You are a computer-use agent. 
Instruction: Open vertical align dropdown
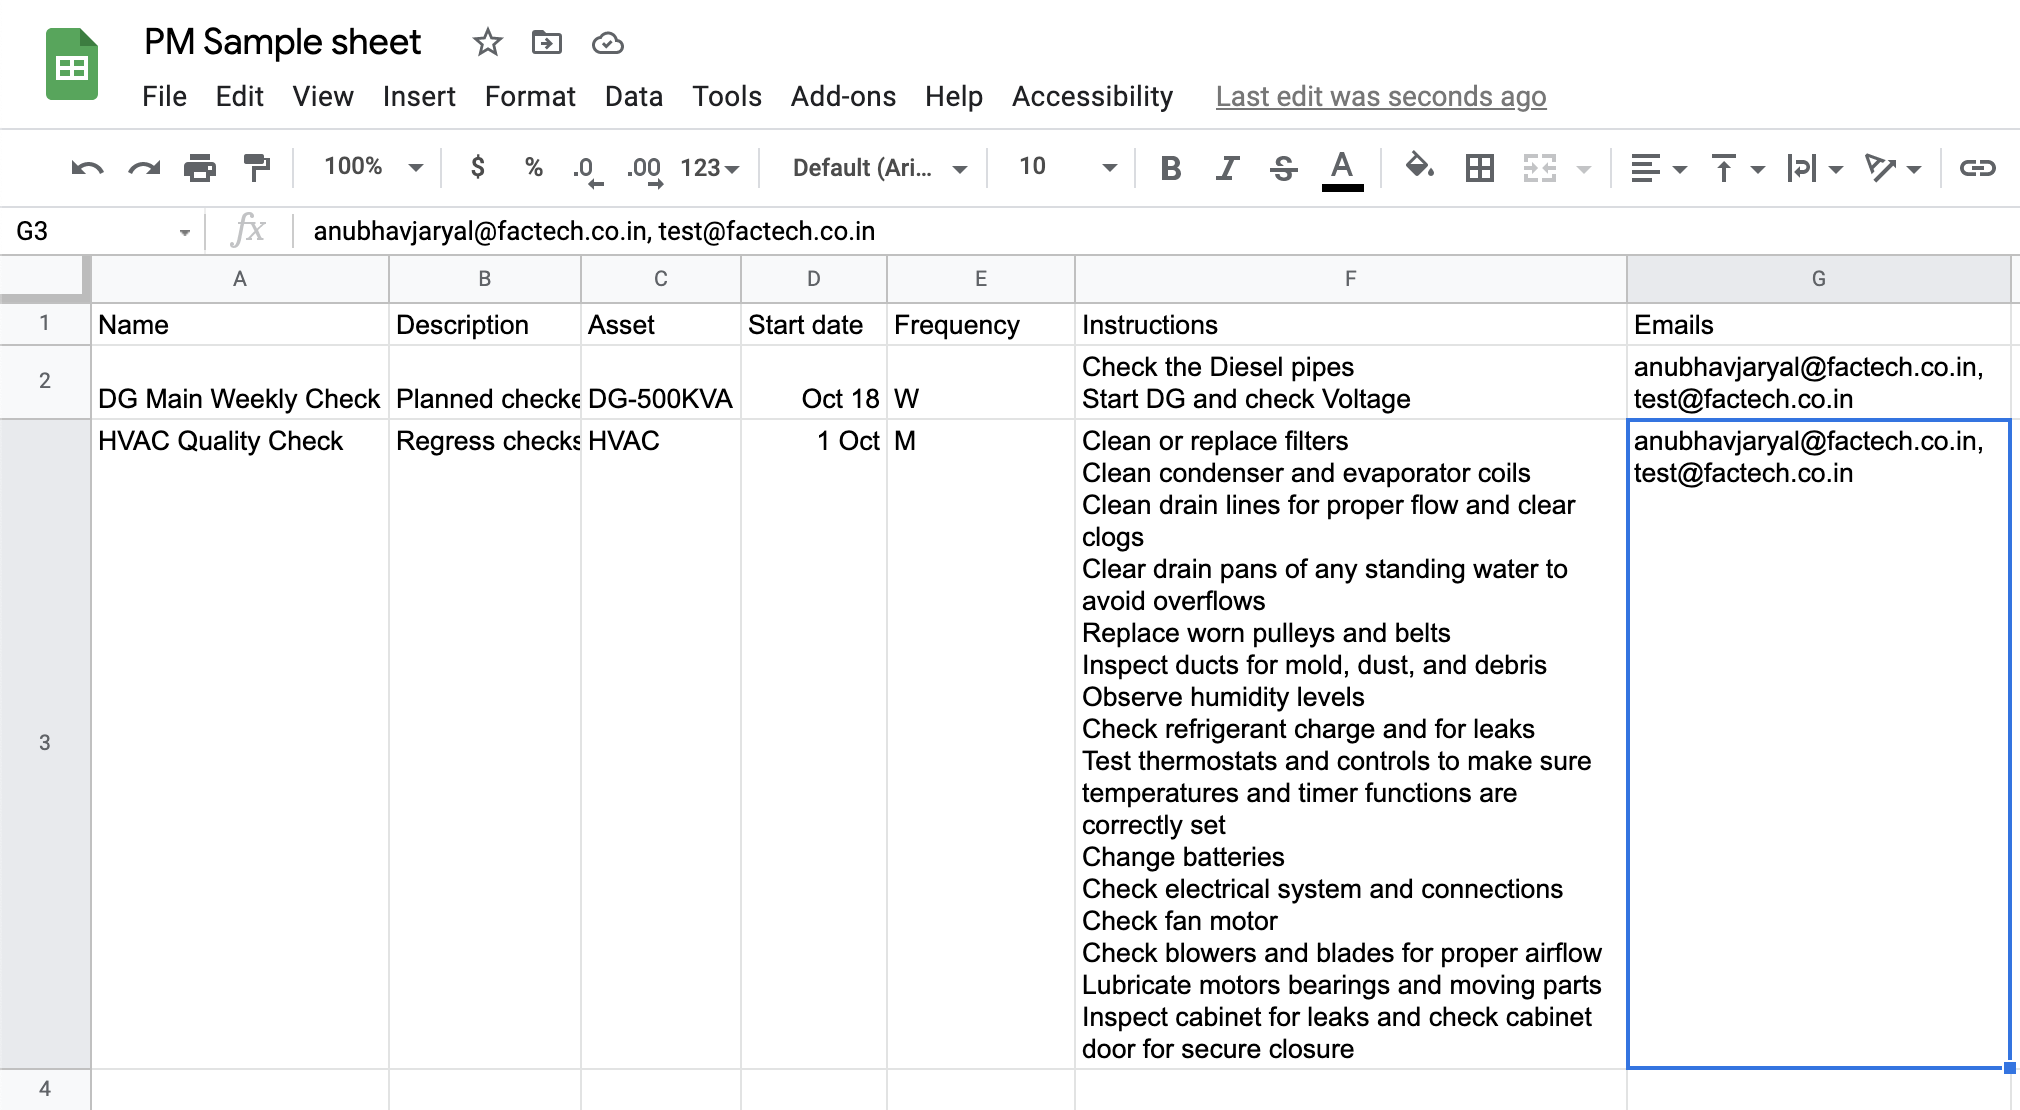click(1738, 168)
